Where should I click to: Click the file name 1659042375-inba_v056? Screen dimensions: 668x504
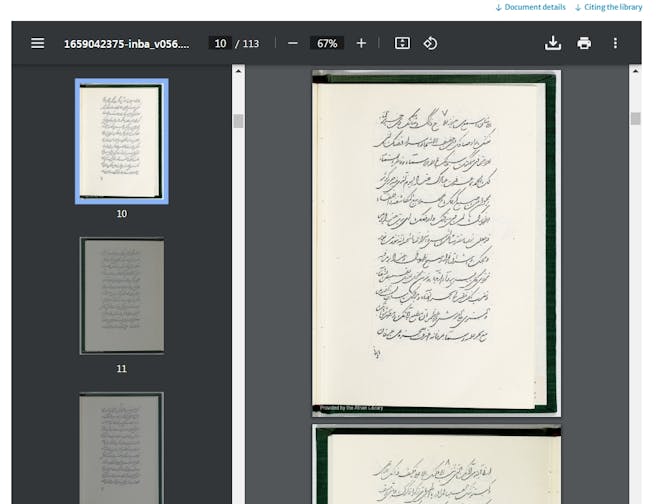(x=127, y=44)
